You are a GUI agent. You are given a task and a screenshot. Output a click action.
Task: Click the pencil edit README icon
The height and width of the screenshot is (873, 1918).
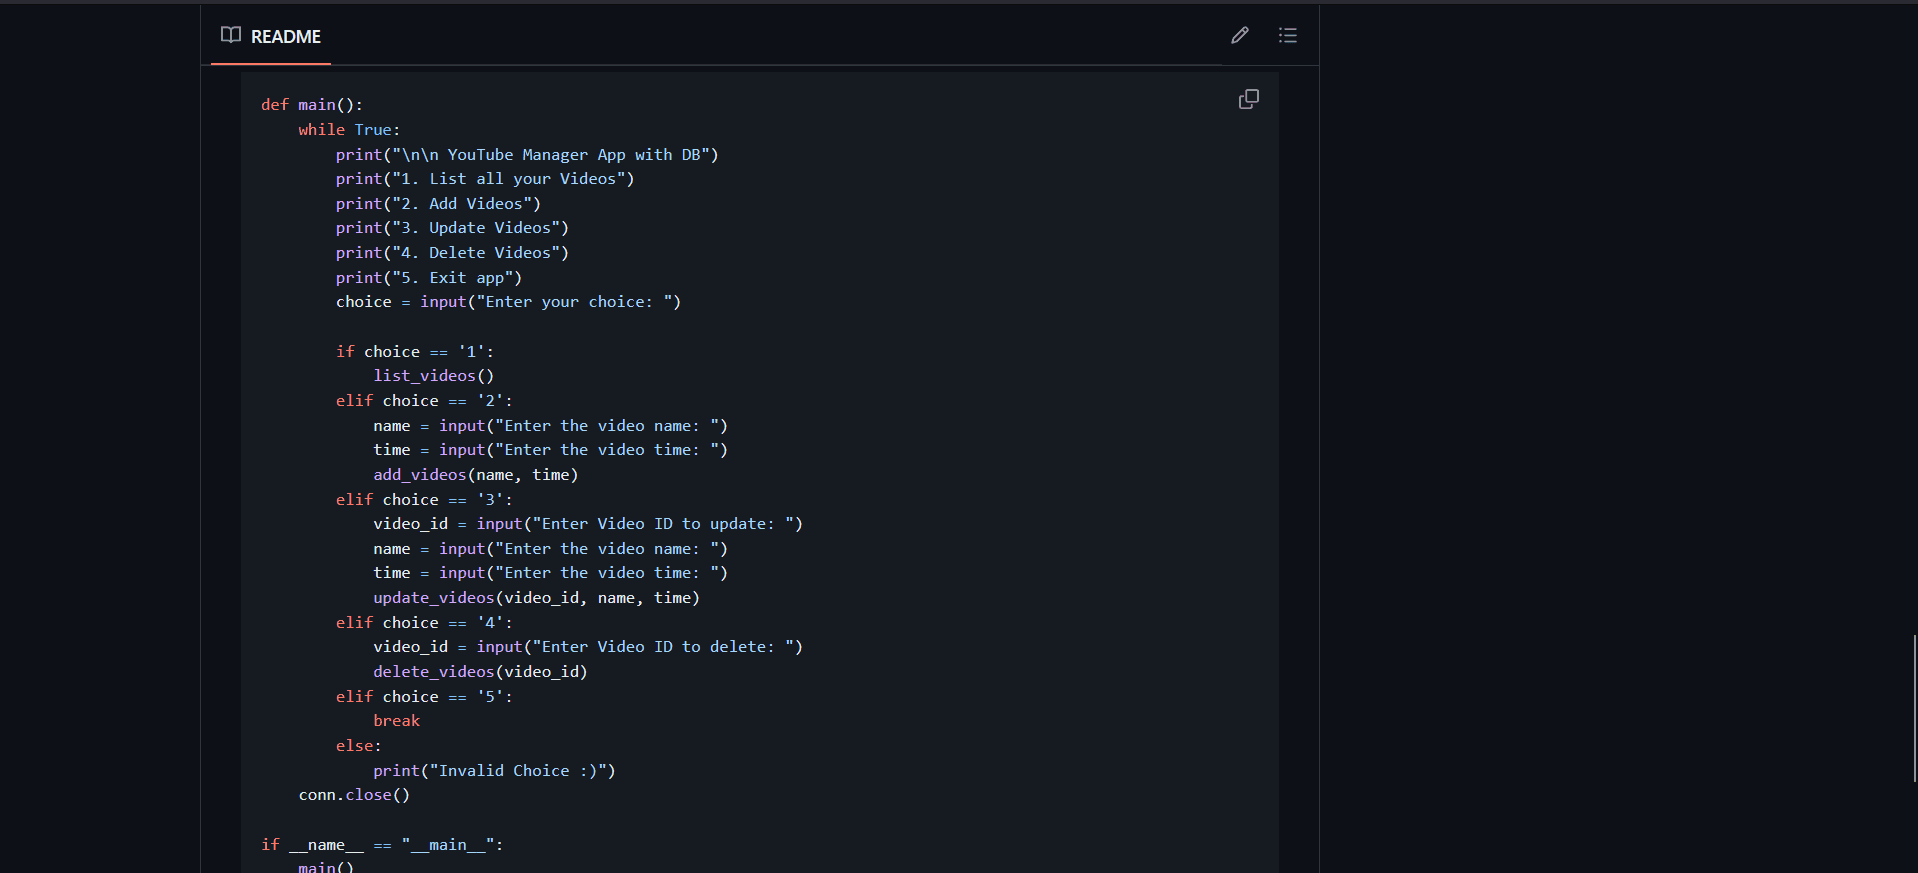click(x=1240, y=36)
